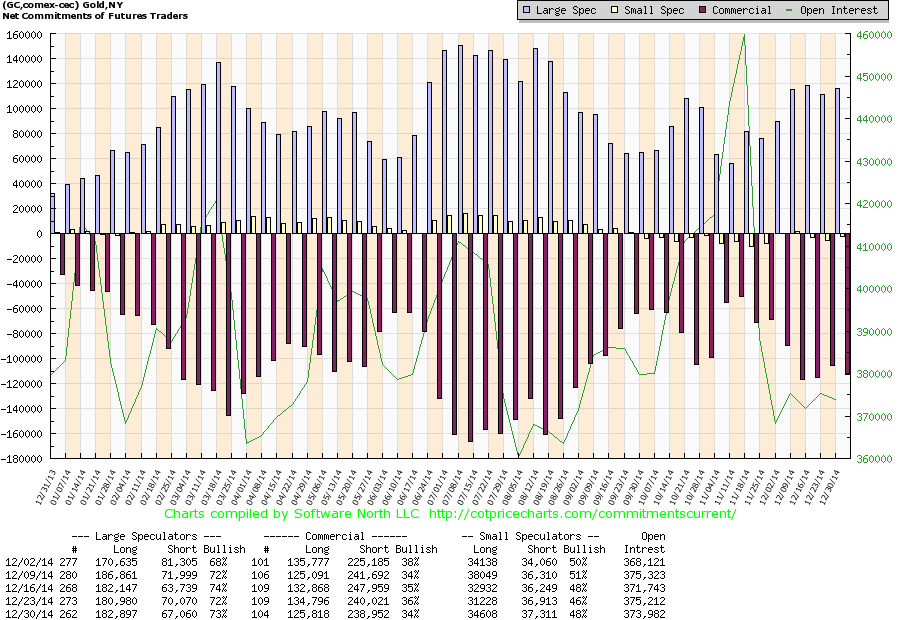Click the open interest value 373,982

645,614
